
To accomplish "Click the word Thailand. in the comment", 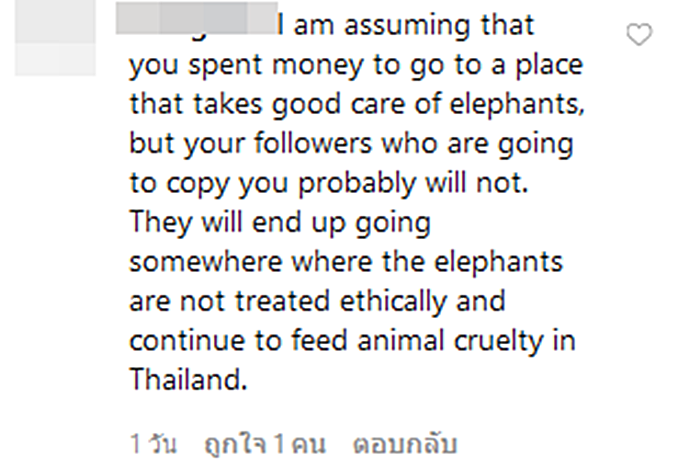I will [x=188, y=379].
